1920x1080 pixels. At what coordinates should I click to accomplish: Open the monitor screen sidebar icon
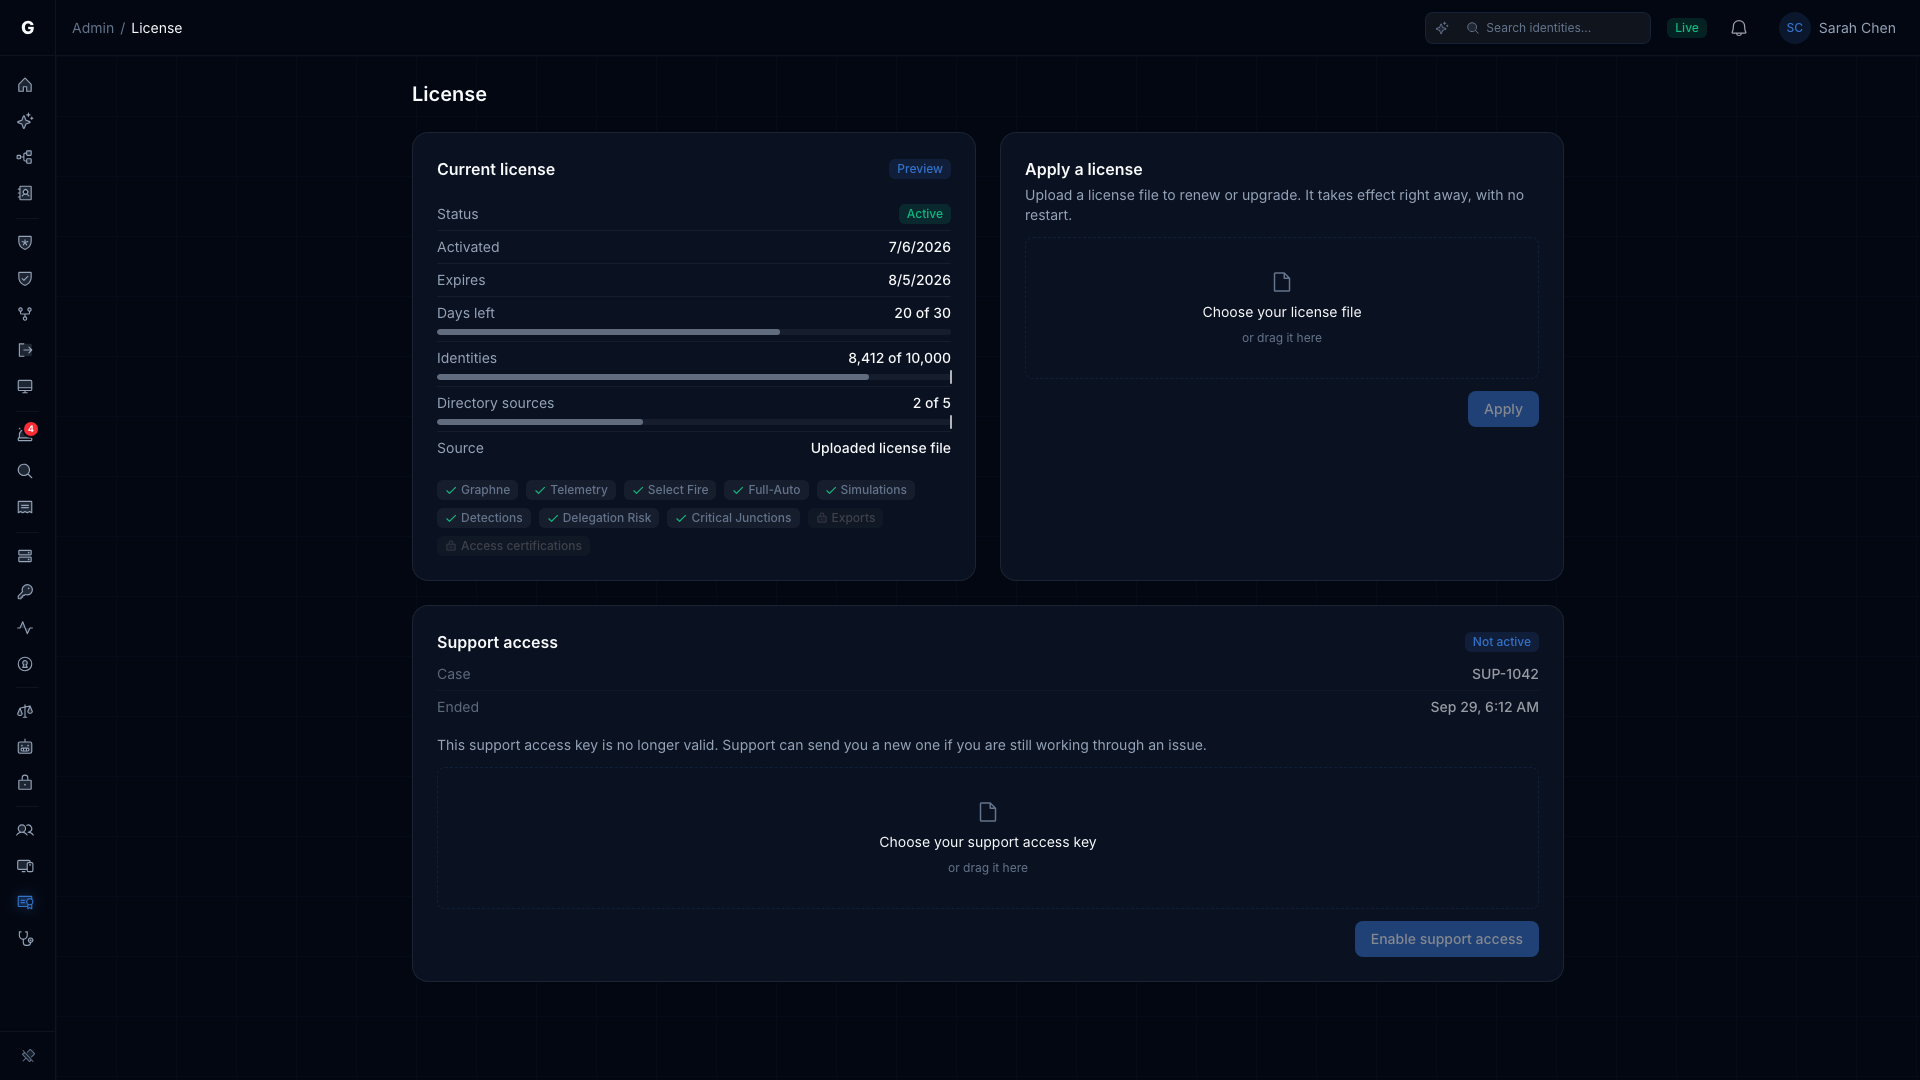point(25,386)
